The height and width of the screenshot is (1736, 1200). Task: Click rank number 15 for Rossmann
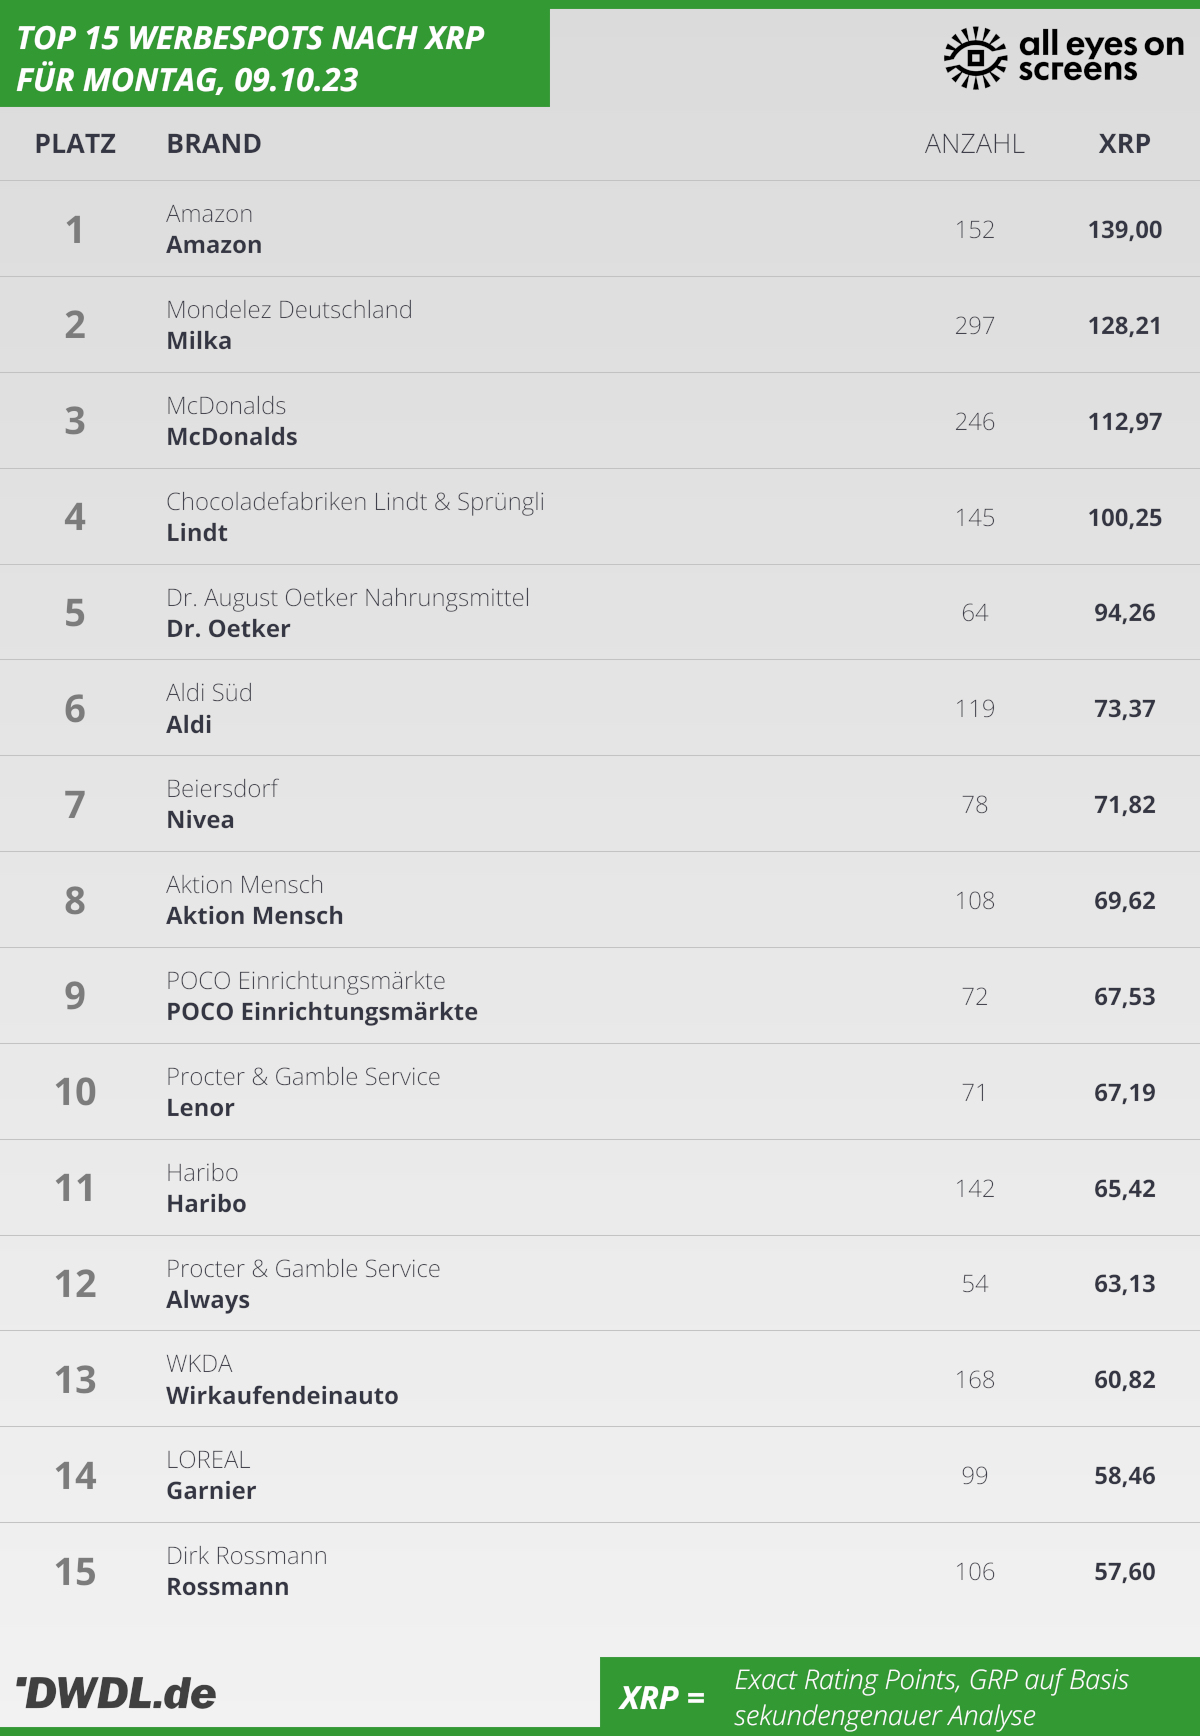pos(75,1572)
